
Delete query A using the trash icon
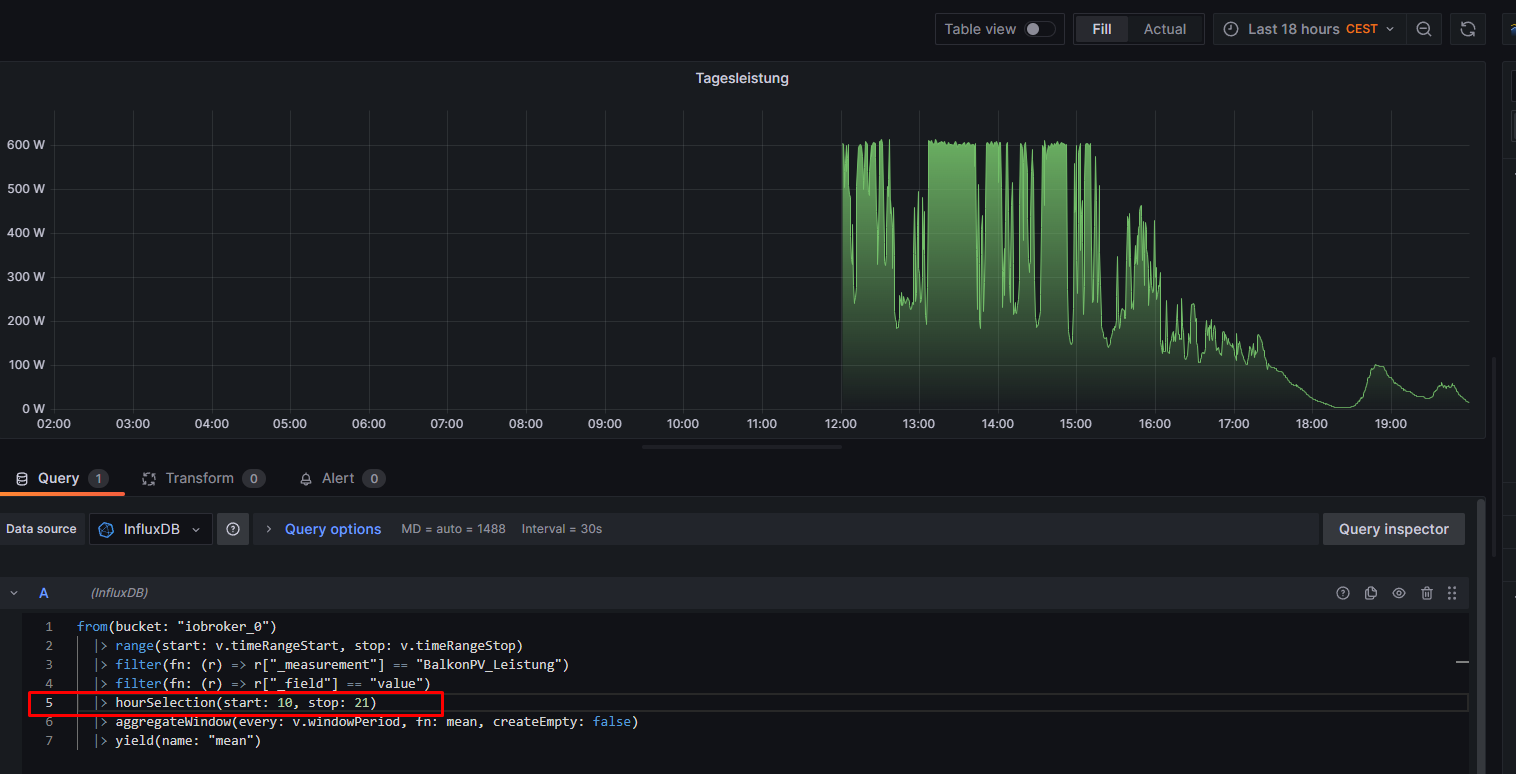1427,593
